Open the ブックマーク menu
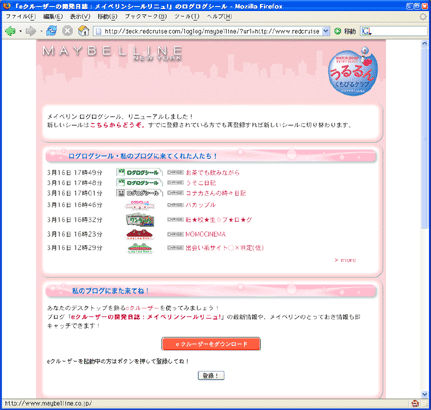This screenshot has width=431, height=410. tap(146, 16)
